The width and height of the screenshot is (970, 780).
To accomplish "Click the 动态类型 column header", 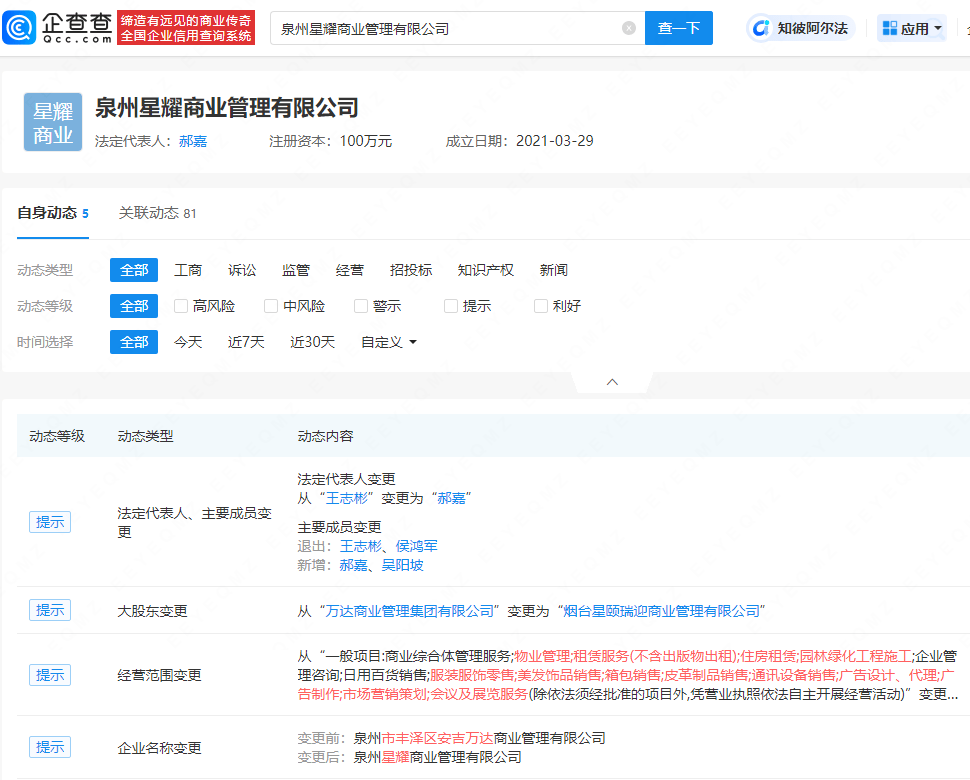I will click(145, 436).
